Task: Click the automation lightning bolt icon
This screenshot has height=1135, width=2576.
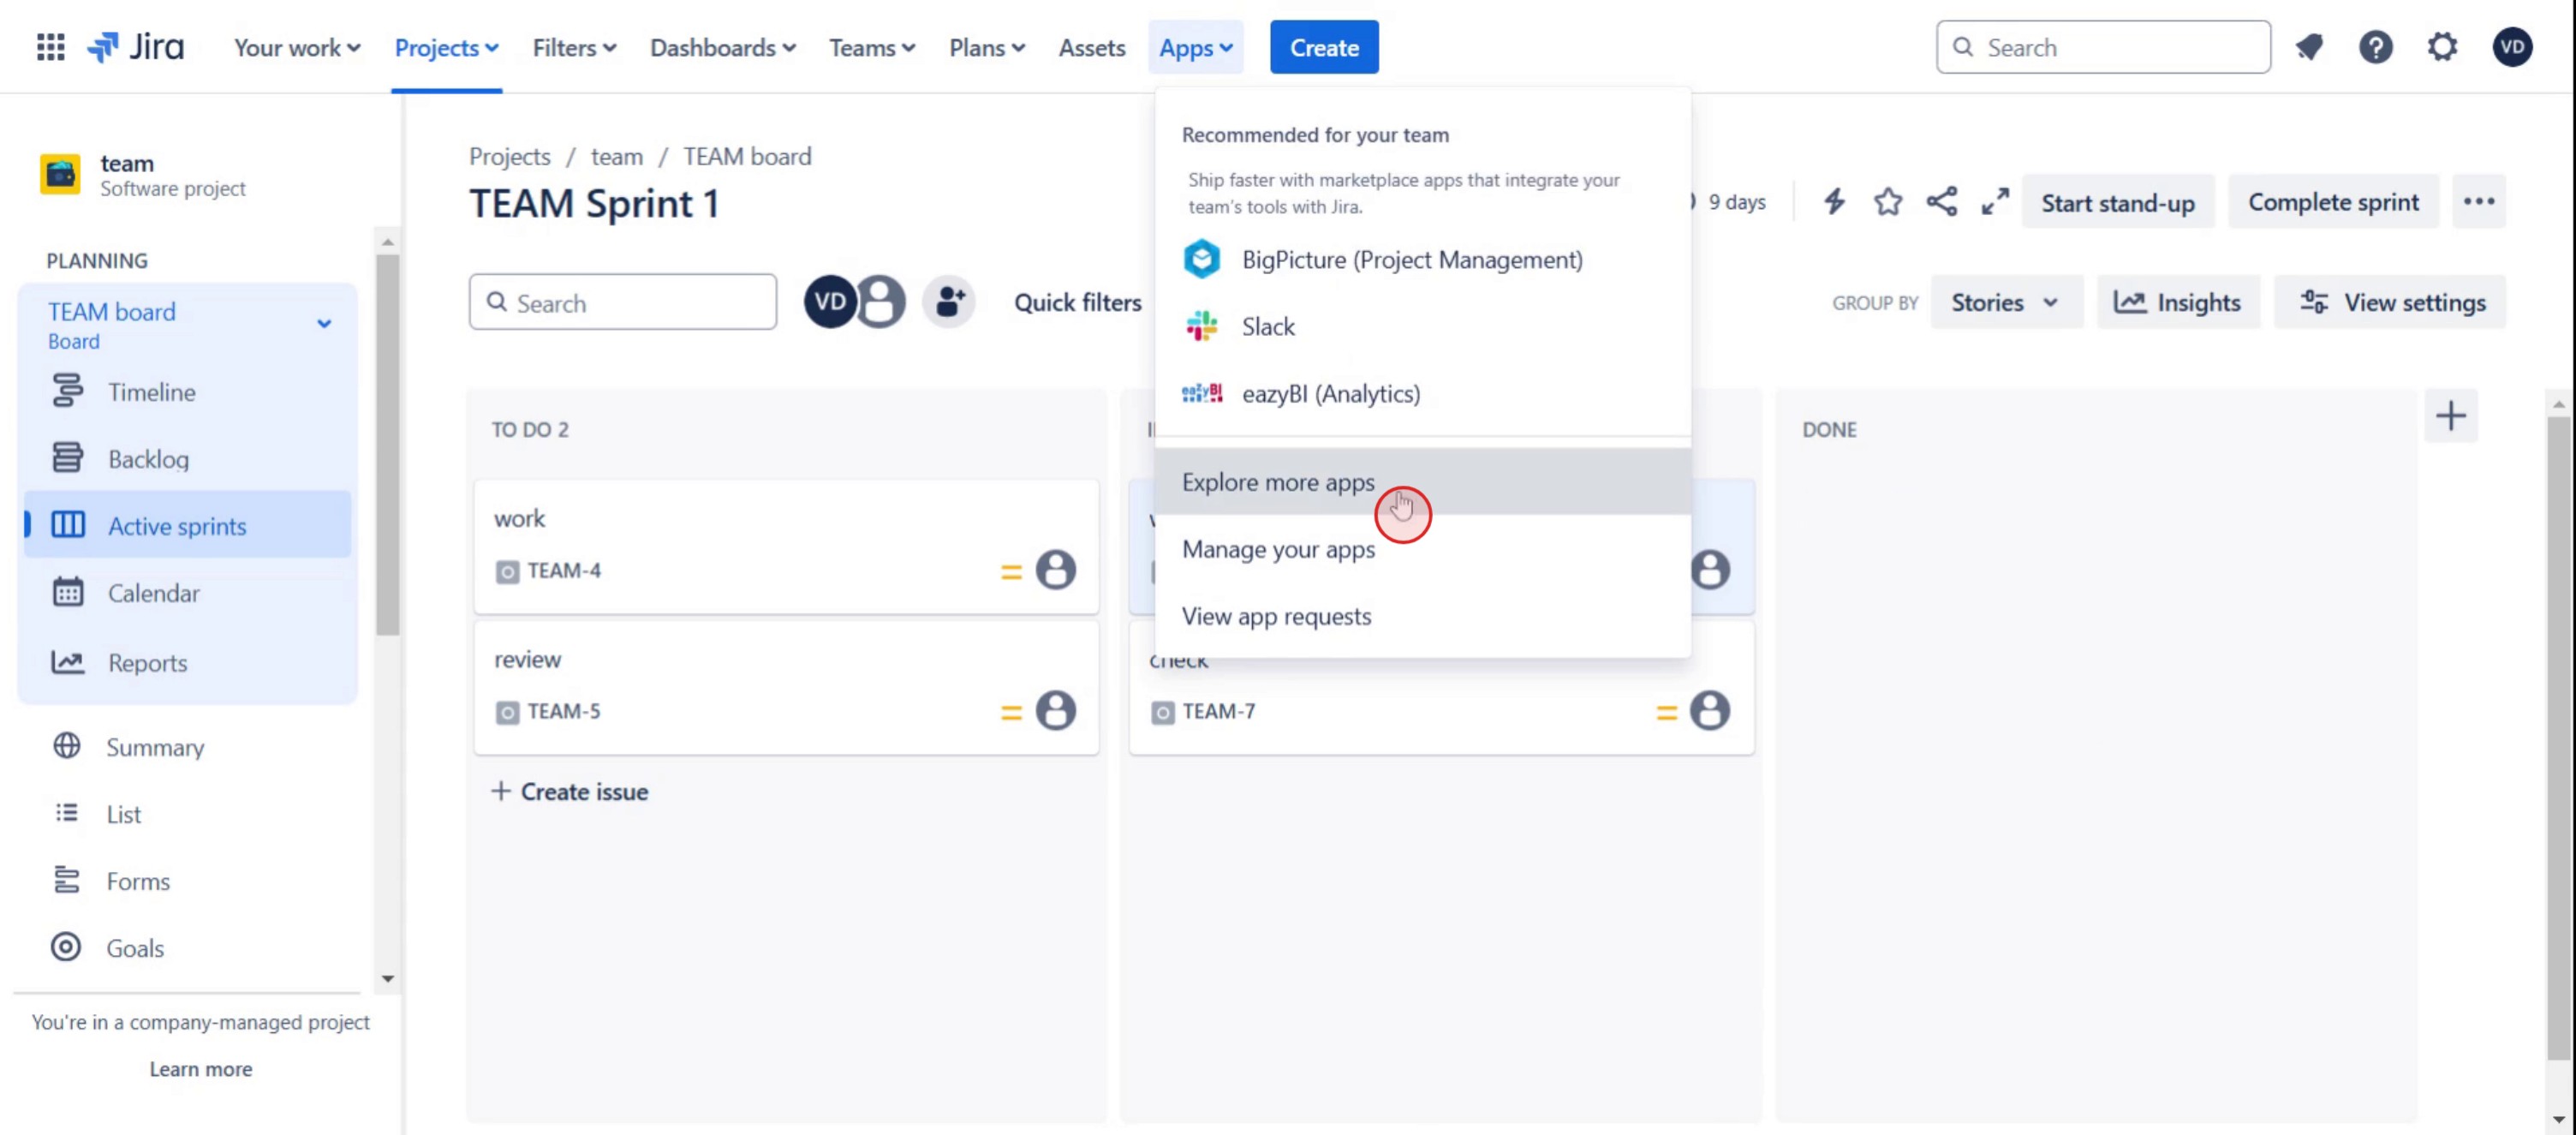Action: 1834,202
